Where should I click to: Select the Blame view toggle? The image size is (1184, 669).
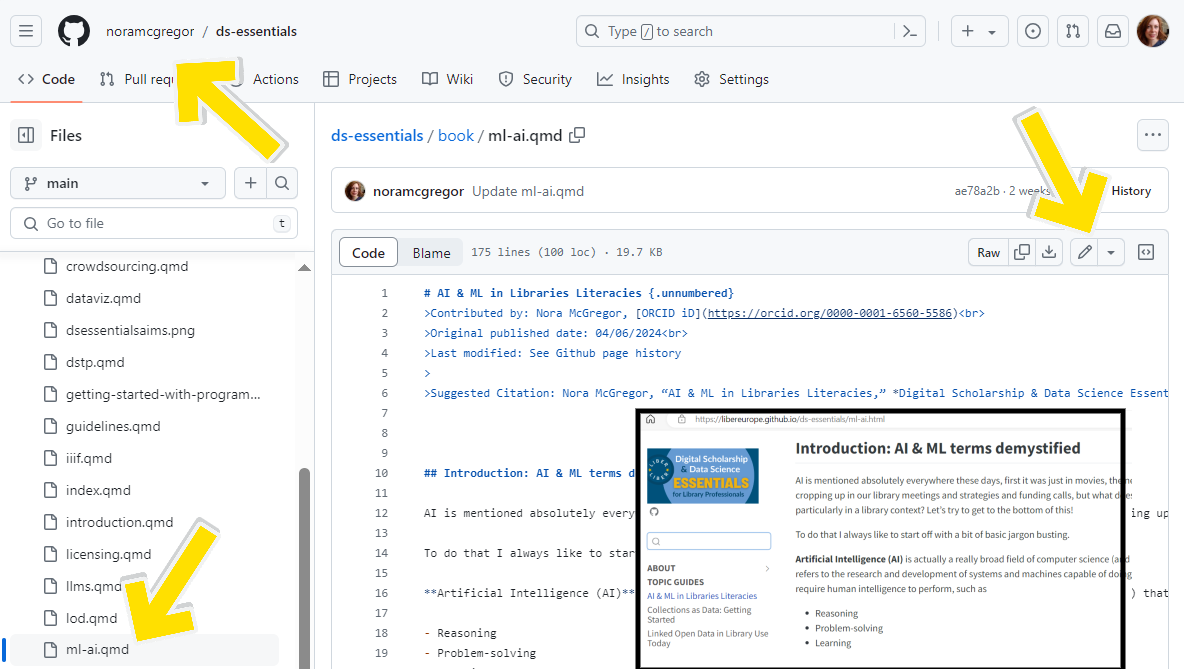click(x=431, y=253)
